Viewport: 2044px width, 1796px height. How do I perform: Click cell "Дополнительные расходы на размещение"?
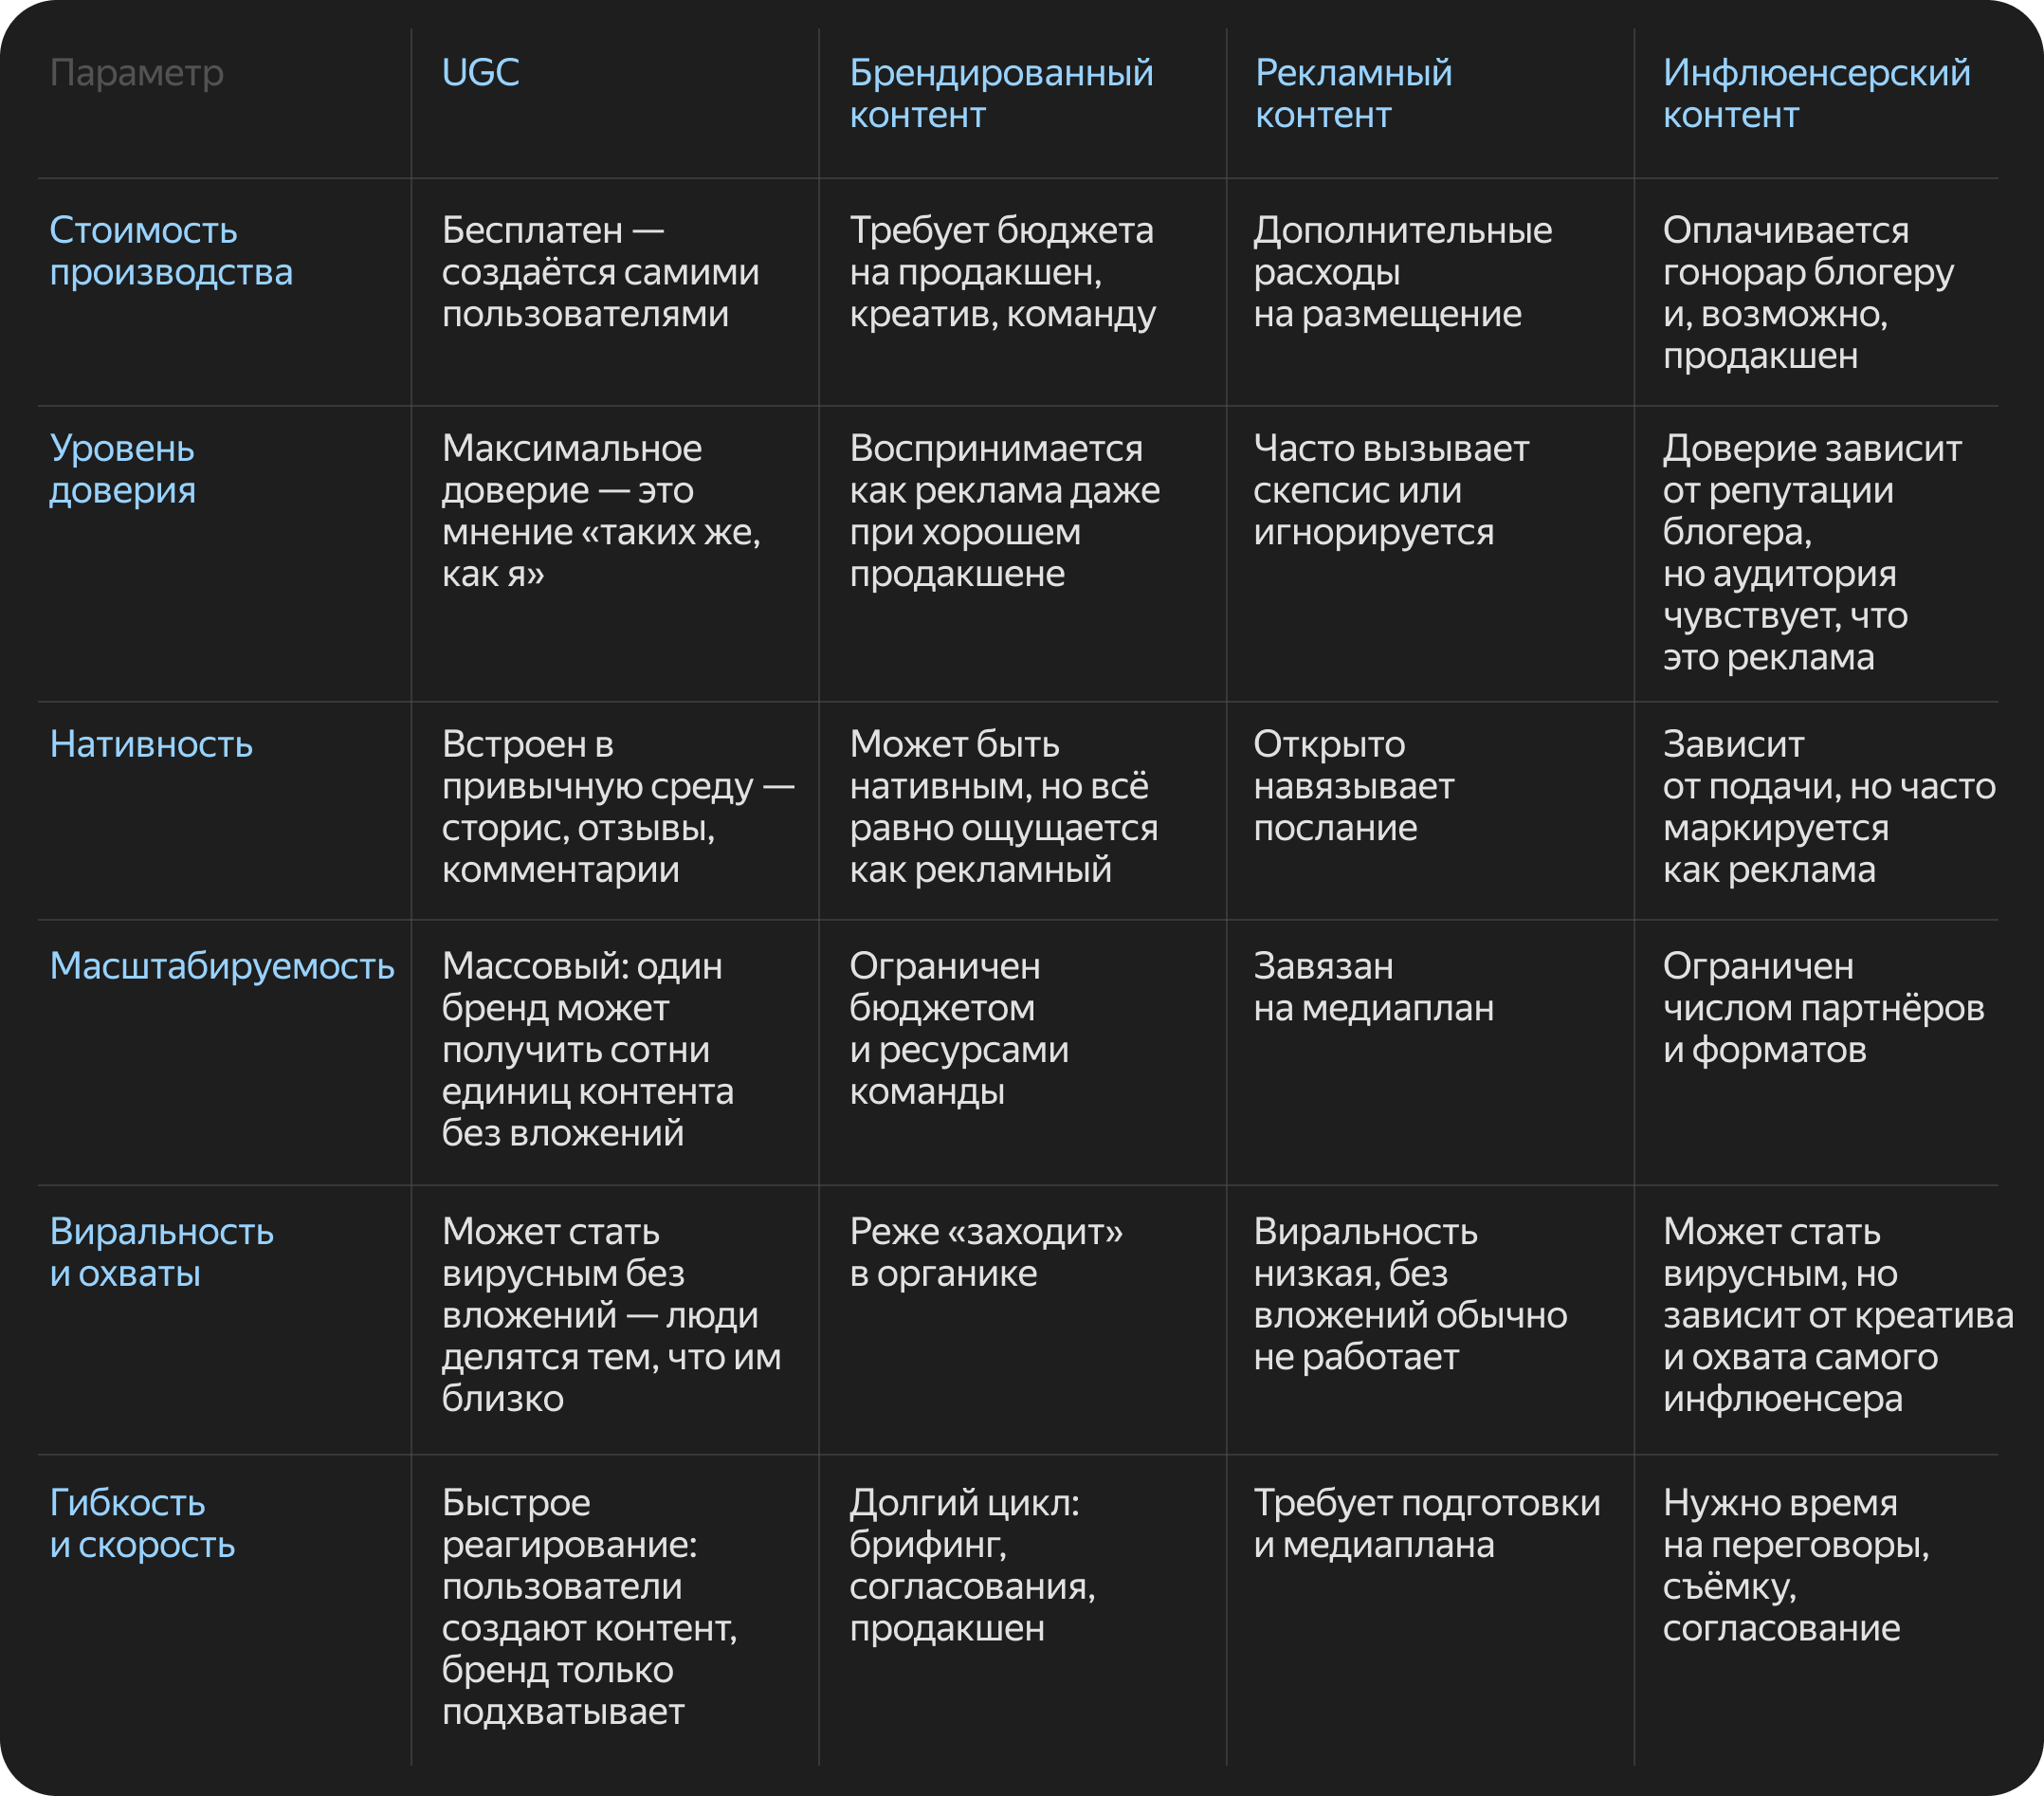pos(1403,272)
